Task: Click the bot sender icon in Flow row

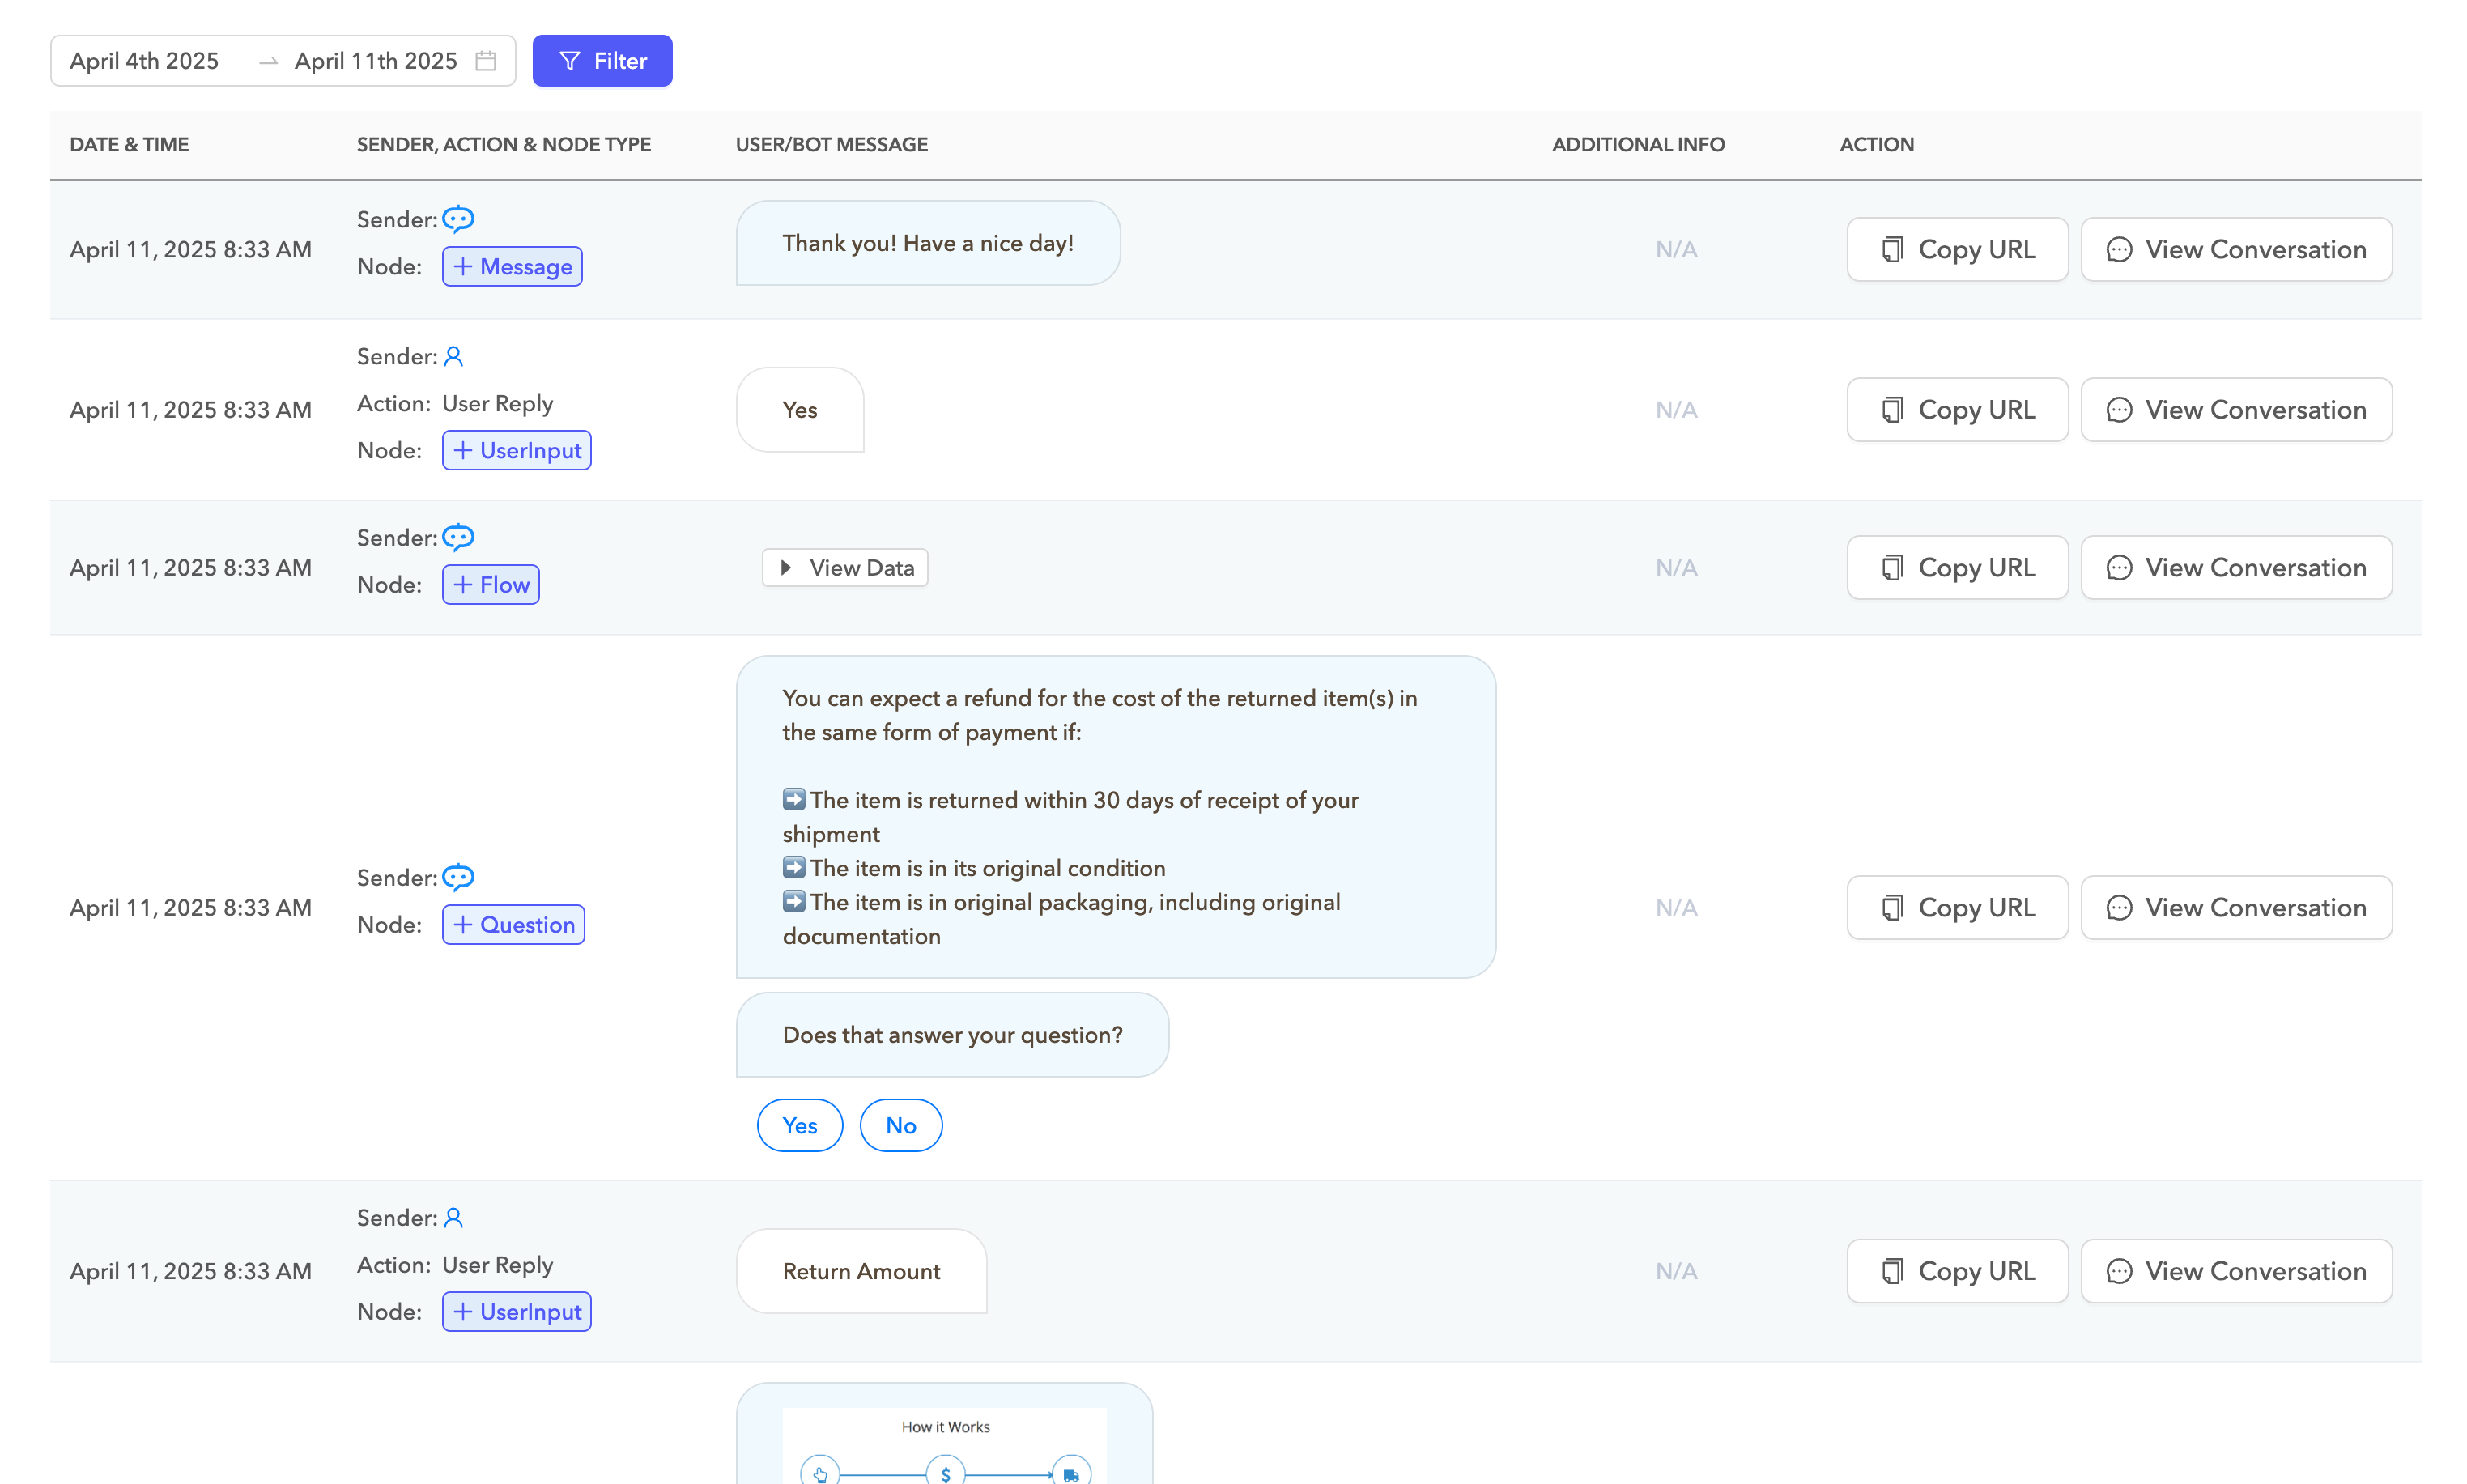Action: click(458, 537)
